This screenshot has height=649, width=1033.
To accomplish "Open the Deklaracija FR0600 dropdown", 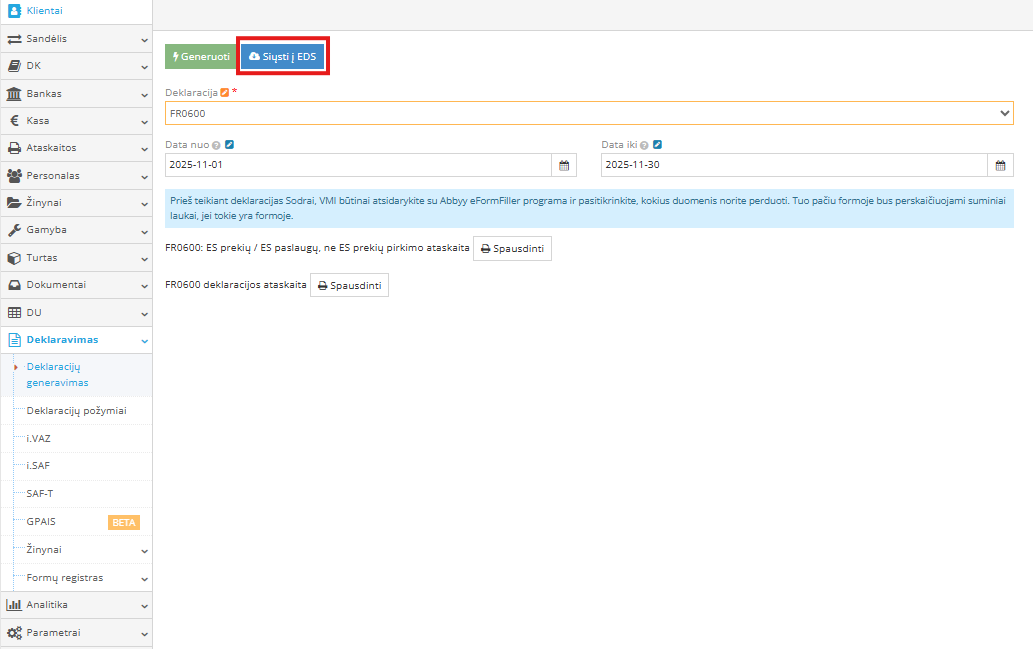I will point(589,113).
